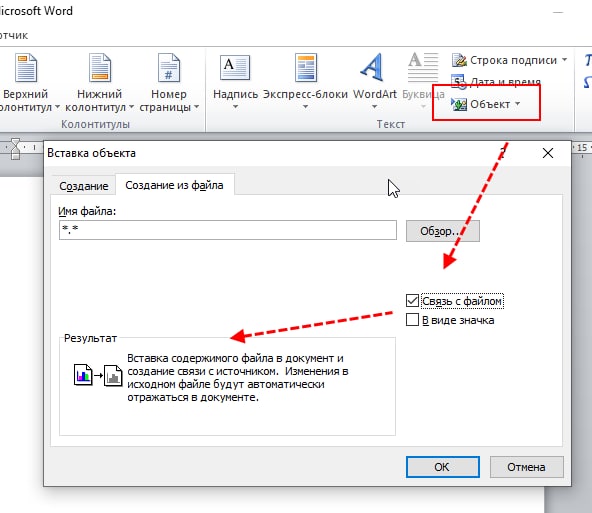592x513 pixels.
Task: Expand the Нижний колонтитул dropdown arrow
Action: click(x=131, y=107)
